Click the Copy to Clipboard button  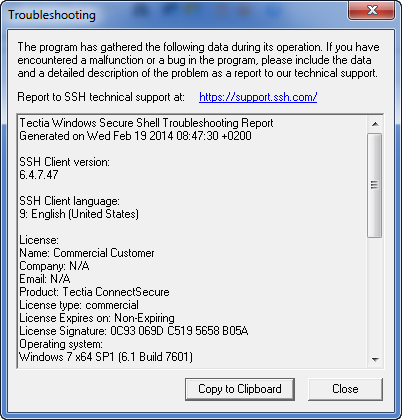[x=240, y=389]
